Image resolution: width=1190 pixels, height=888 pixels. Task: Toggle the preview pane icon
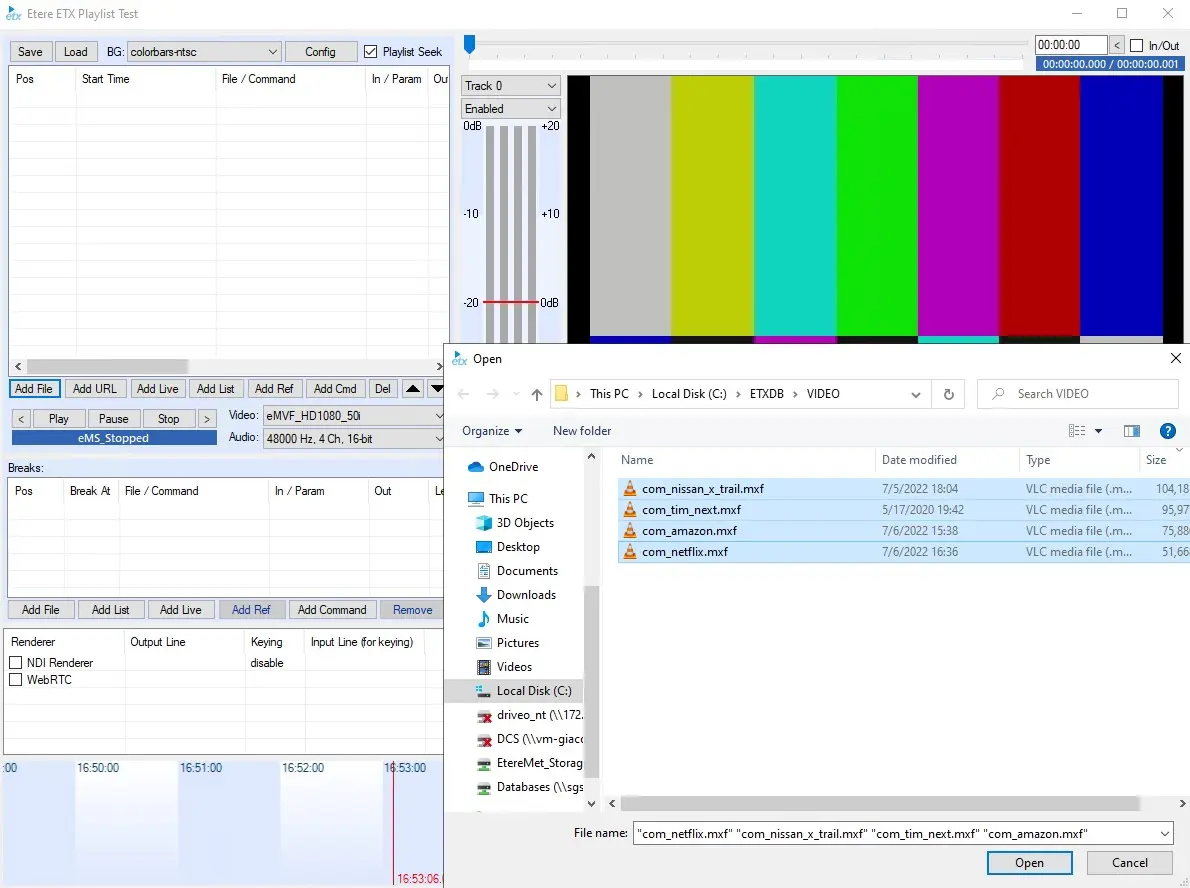click(1132, 431)
